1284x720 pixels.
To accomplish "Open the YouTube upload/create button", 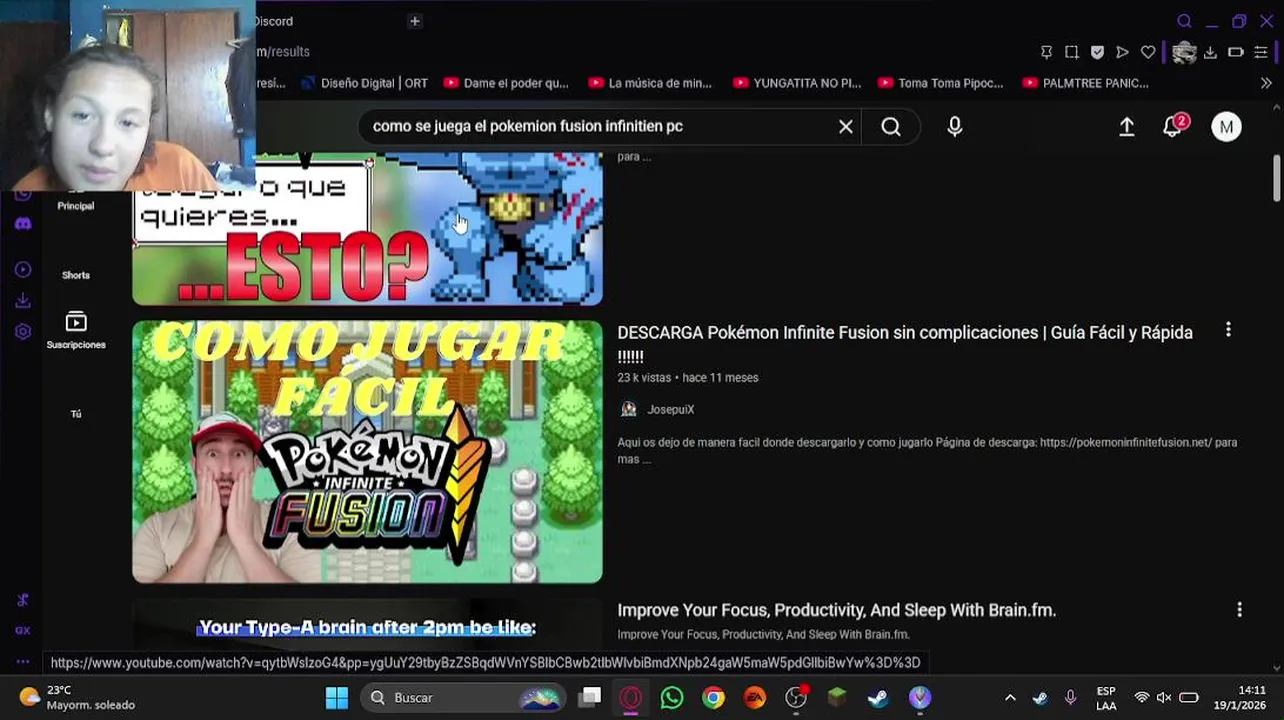I will click(x=1126, y=126).
